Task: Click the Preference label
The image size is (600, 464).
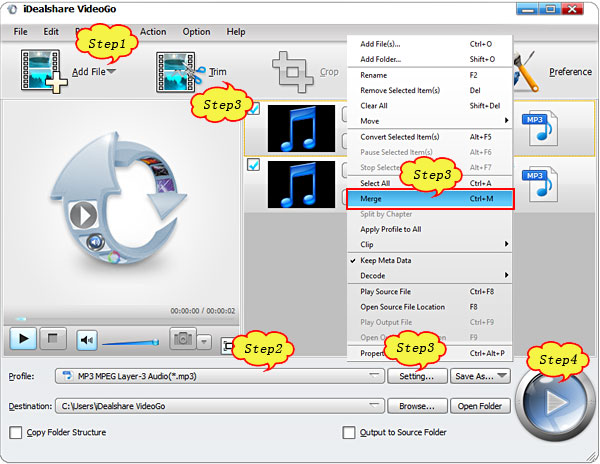Action: coord(570,72)
